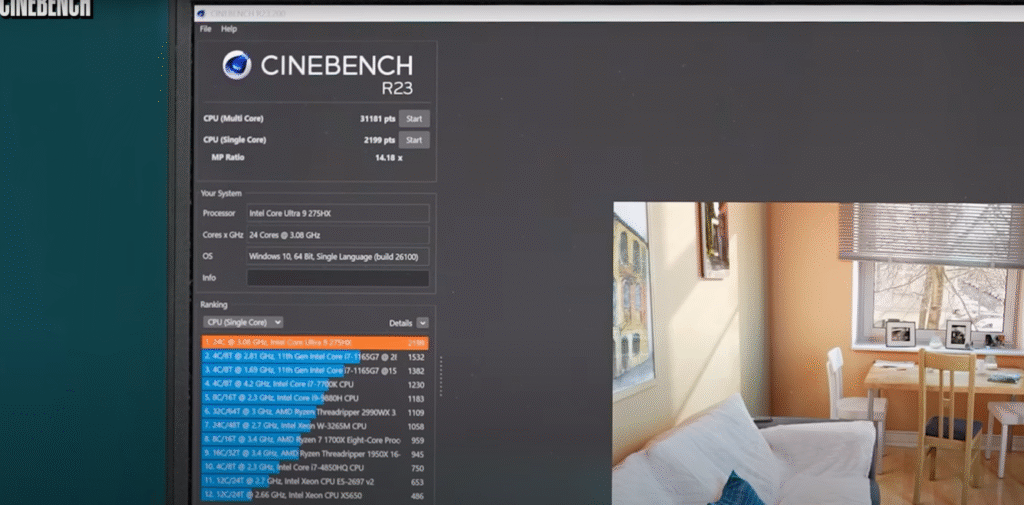The width and height of the screenshot is (1024, 505).
Task: Open the File menu
Action: click(206, 29)
